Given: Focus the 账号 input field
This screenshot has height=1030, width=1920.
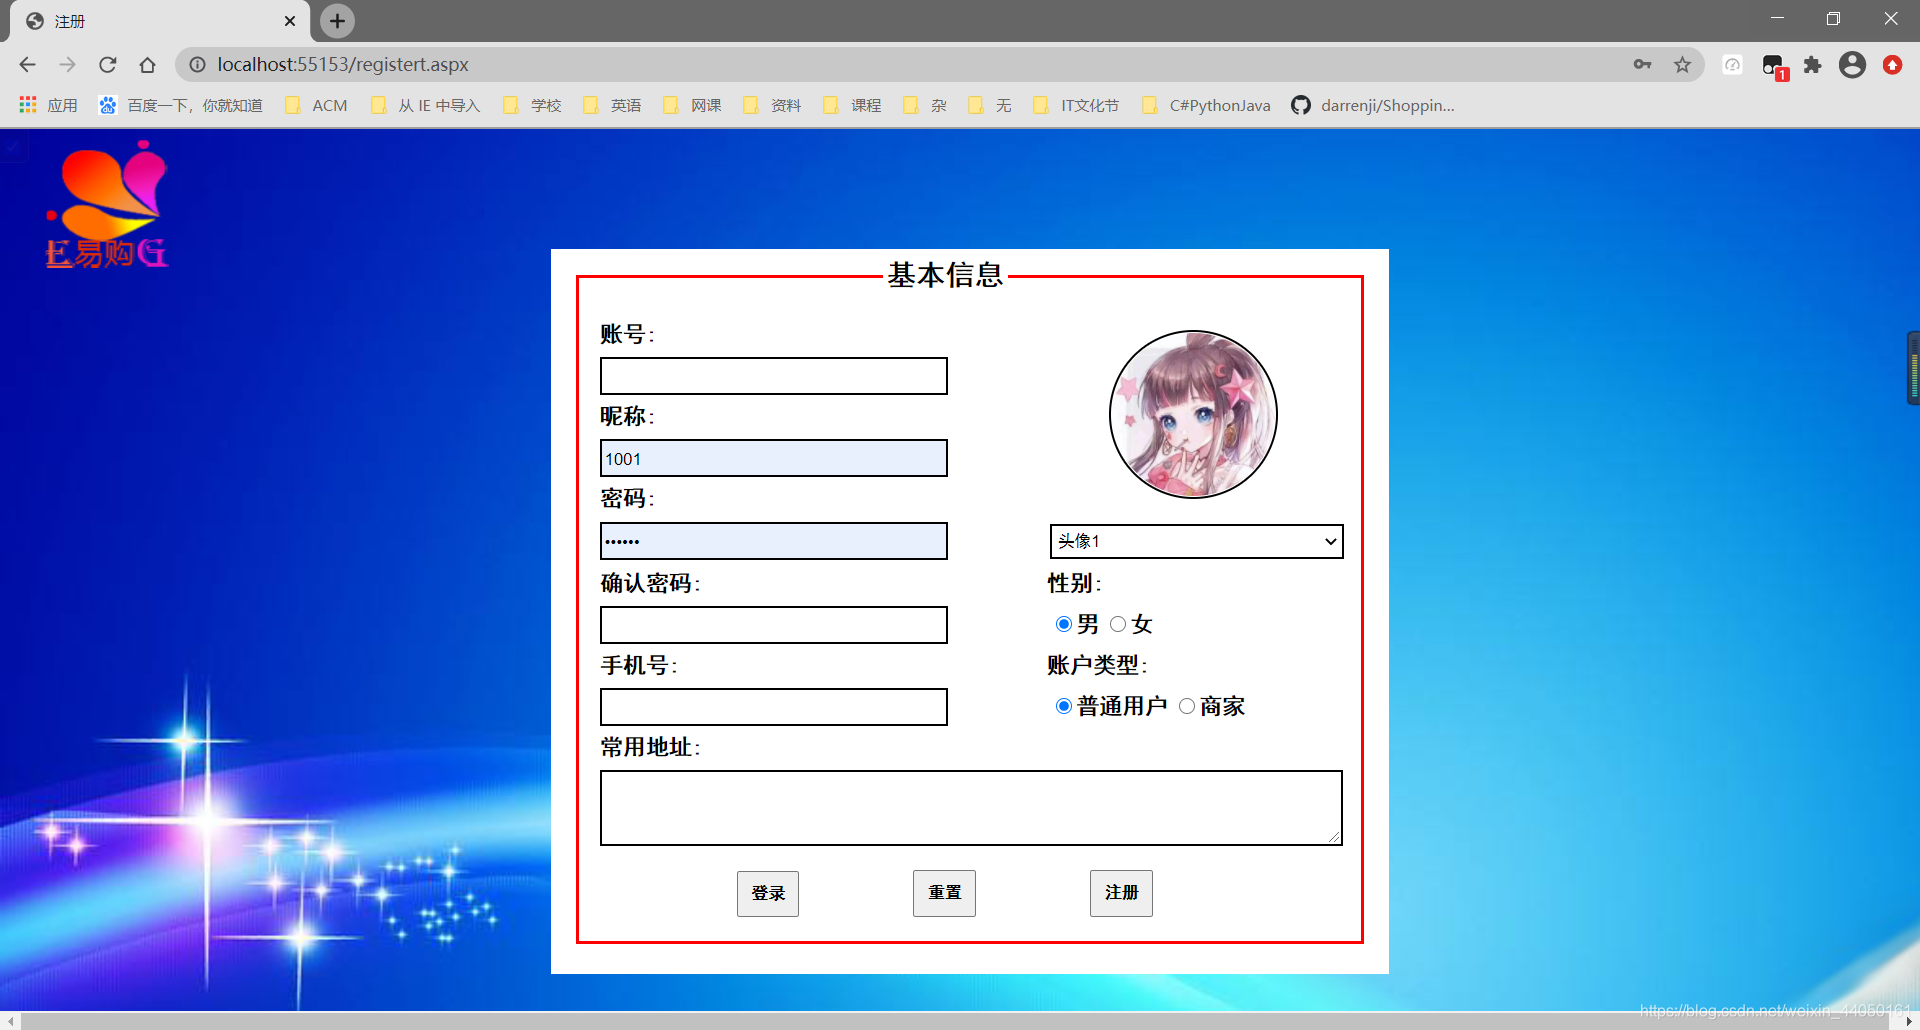Looking at the screenshot, I should [x=773, y=376].
